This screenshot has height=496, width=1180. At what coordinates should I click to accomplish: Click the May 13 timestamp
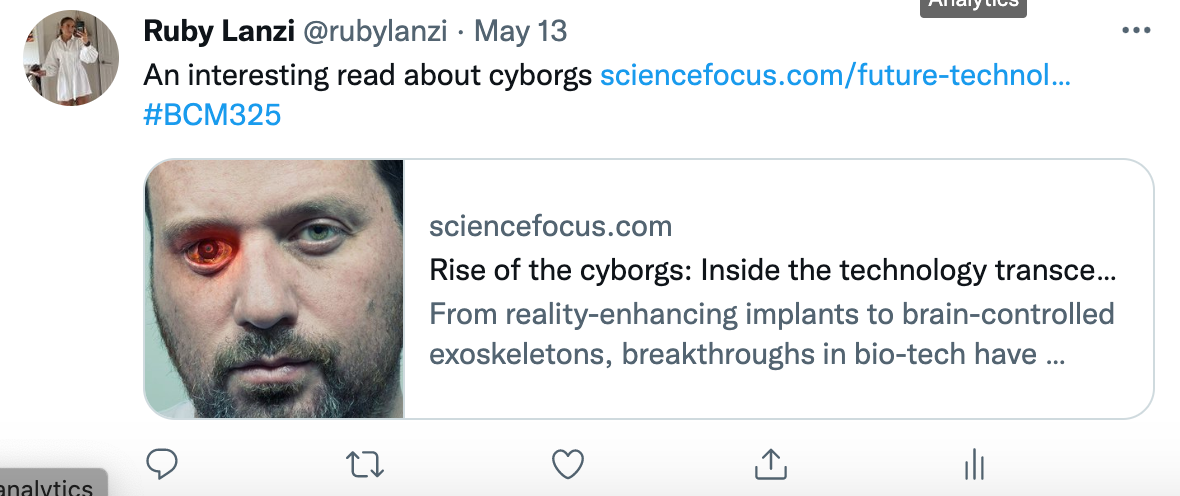(520, 31)
